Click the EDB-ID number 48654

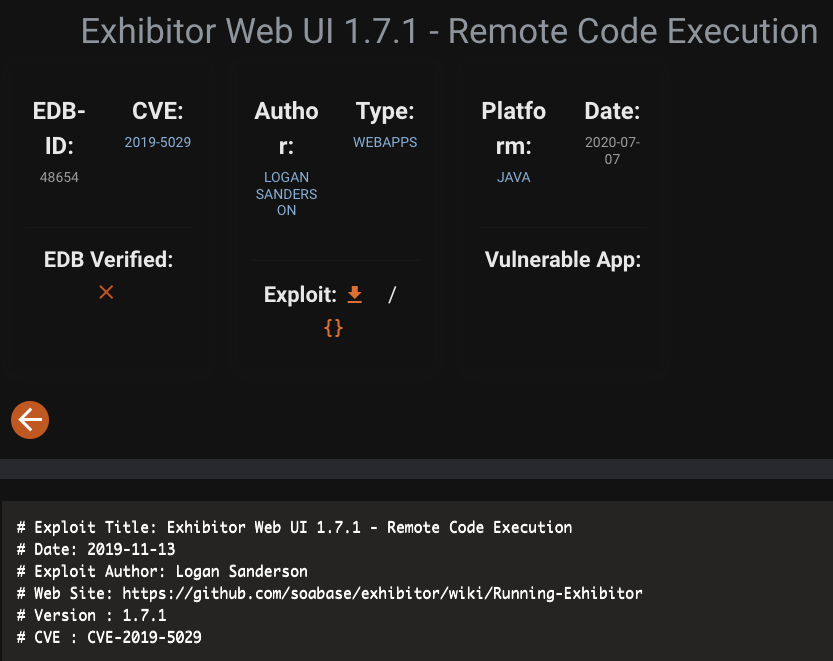point(59,177)
